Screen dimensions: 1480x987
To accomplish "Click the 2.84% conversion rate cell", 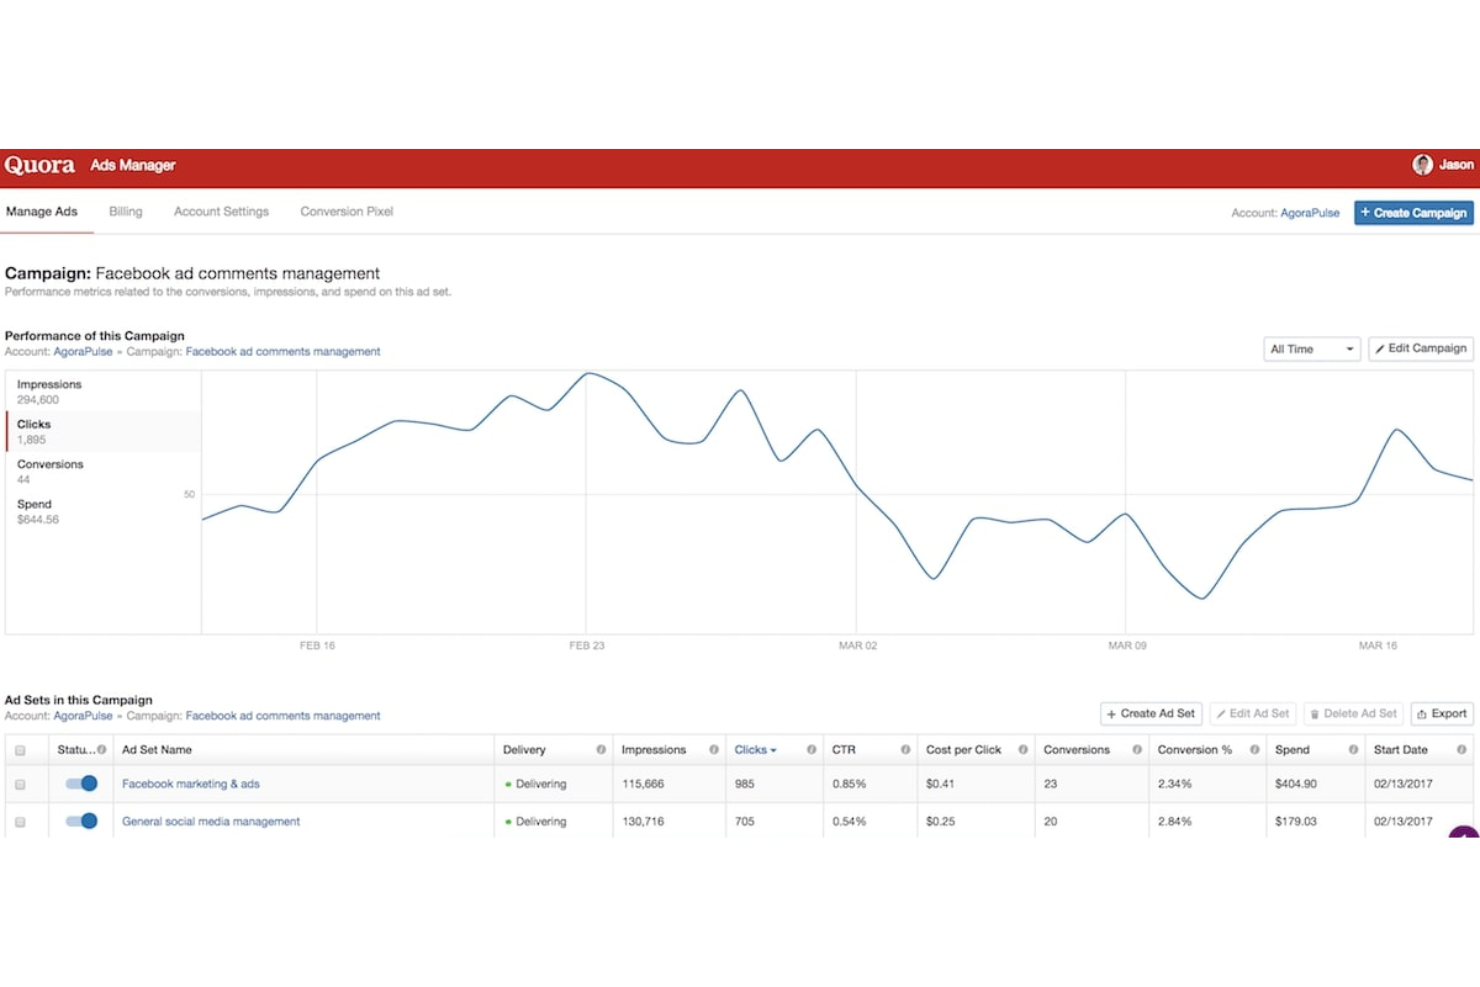I will 1175,821.
